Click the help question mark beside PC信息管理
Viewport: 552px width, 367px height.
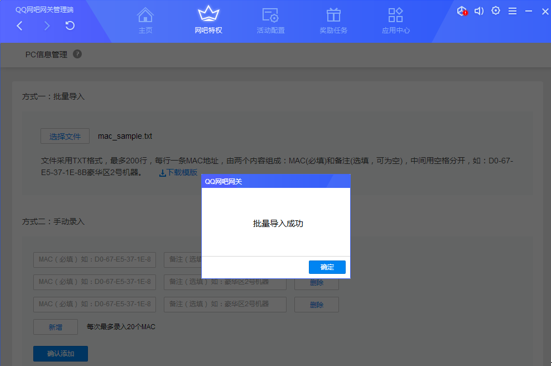[x=77, y=54]
